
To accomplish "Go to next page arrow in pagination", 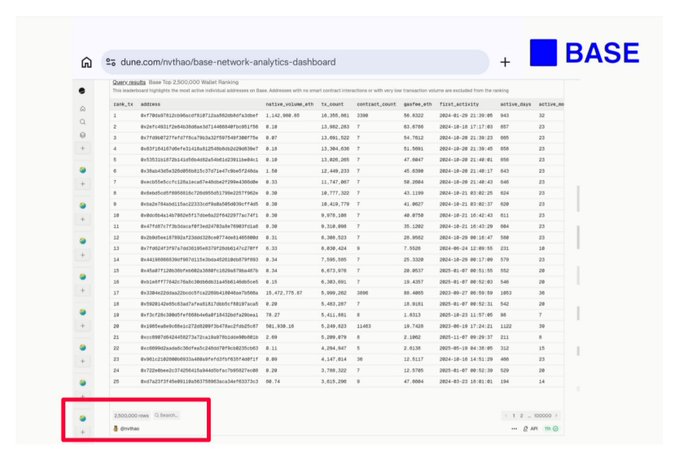I will point(556,415).
